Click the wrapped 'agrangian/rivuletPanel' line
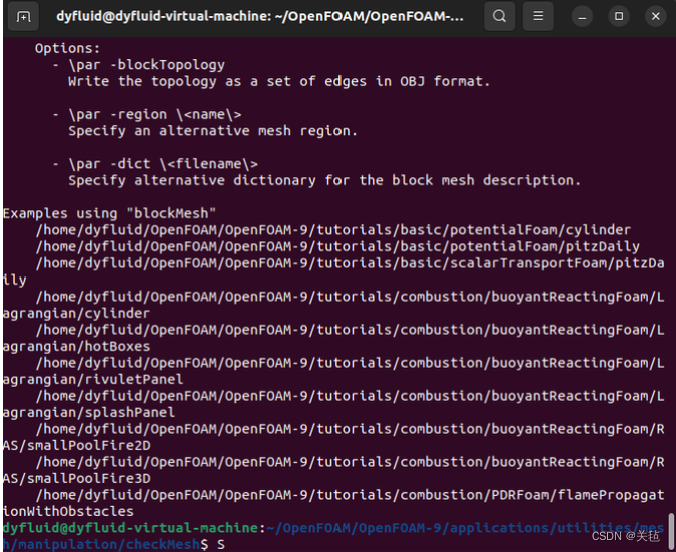The height and width of the screenshot is (552, 676). point(93,380)
